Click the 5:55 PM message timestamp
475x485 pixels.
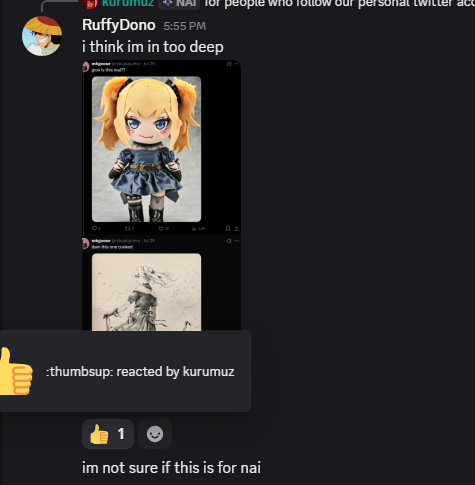tap(185, 26)
